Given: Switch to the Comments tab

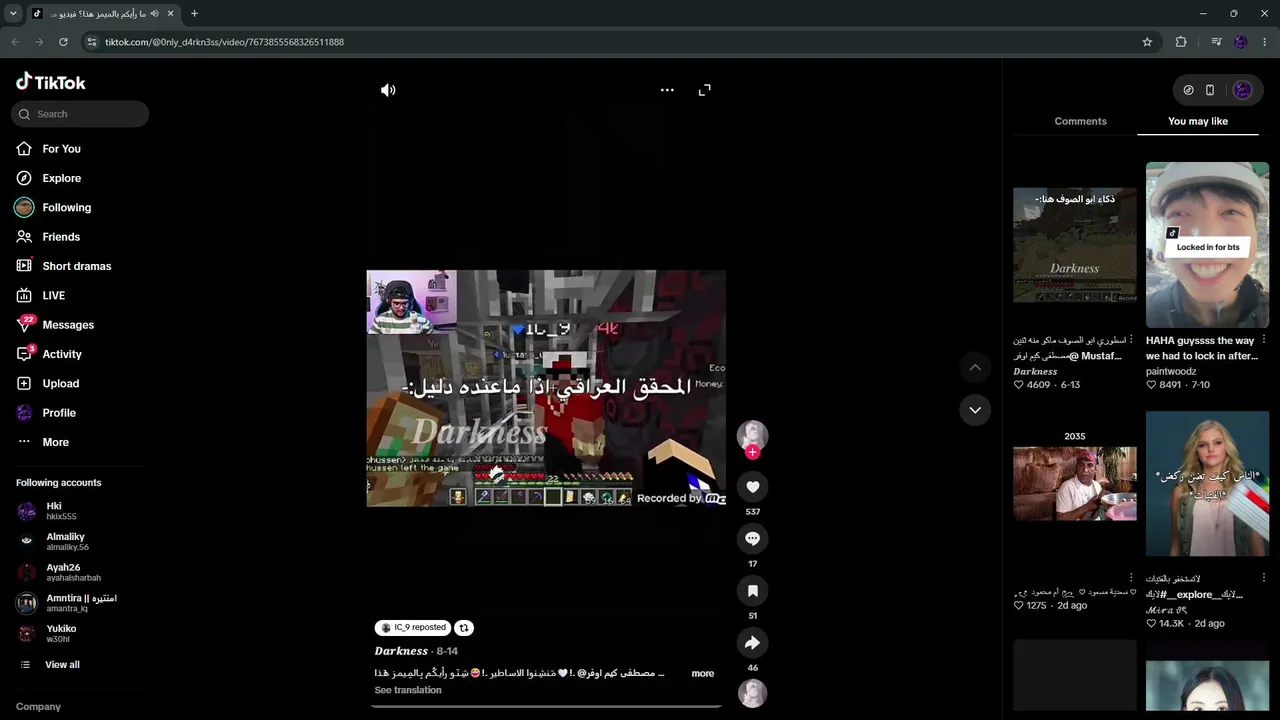Looking at the screenshot, I should pos(1080,121).
